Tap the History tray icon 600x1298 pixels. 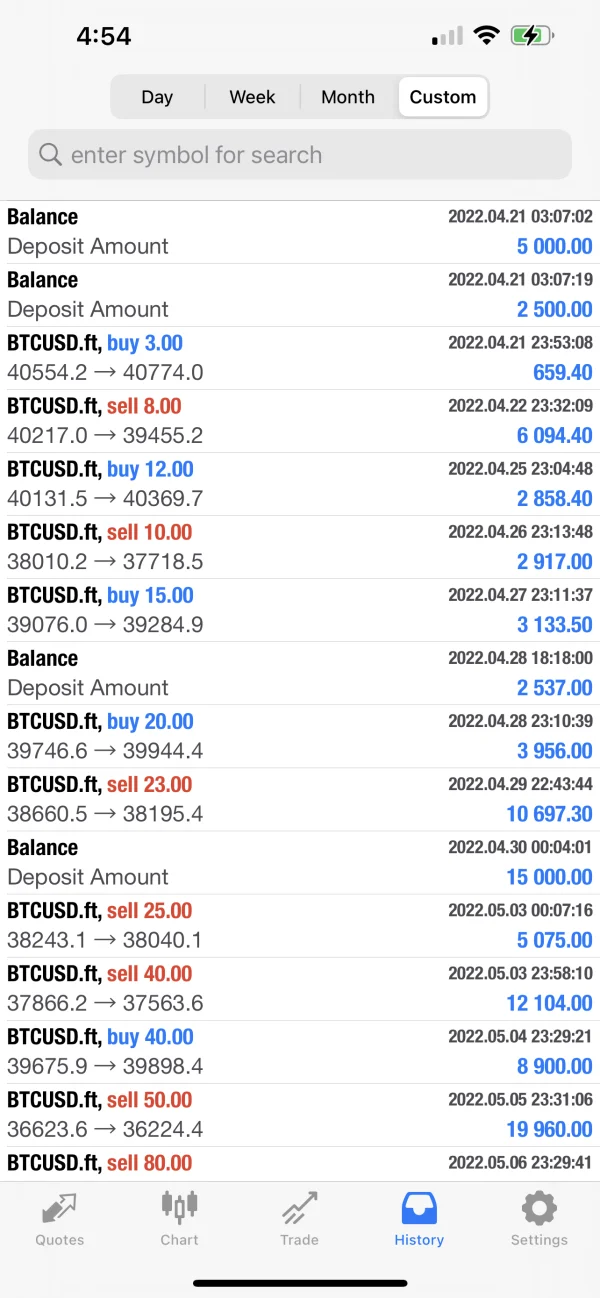coord(419,1208)
